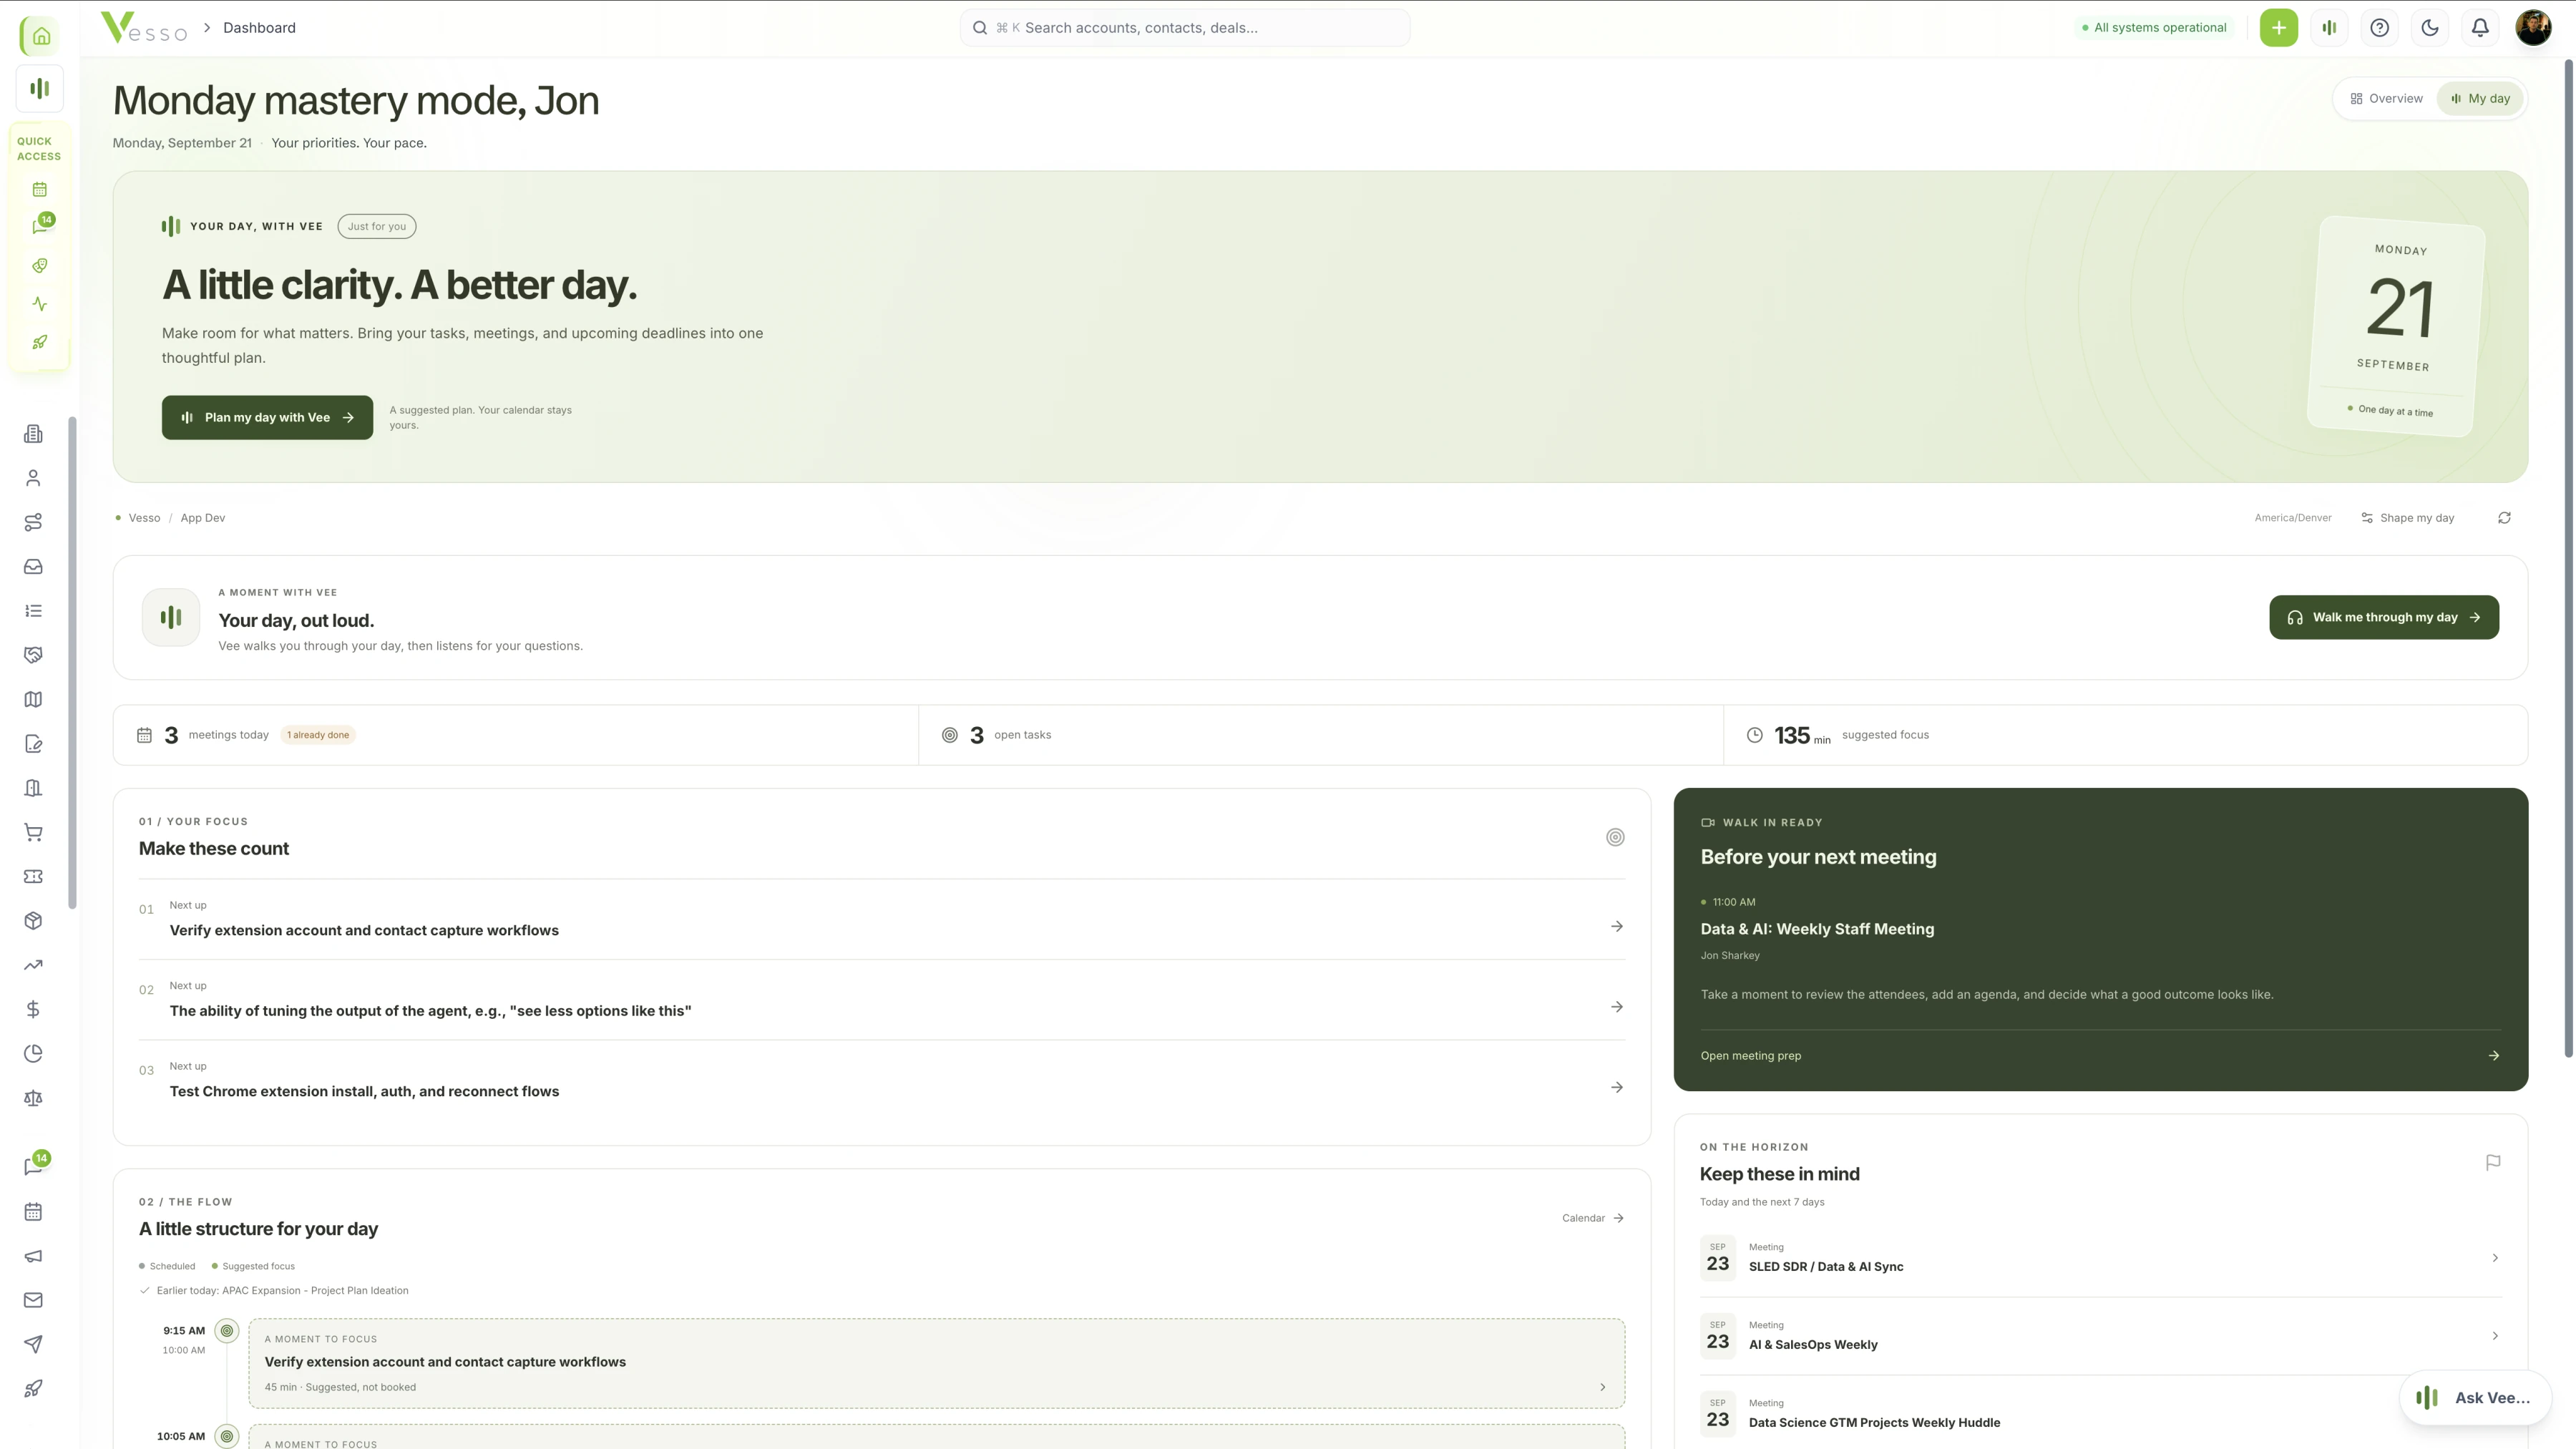
Task: Click the Quick Access calendar icon
Action: click(x=40, y=189)
